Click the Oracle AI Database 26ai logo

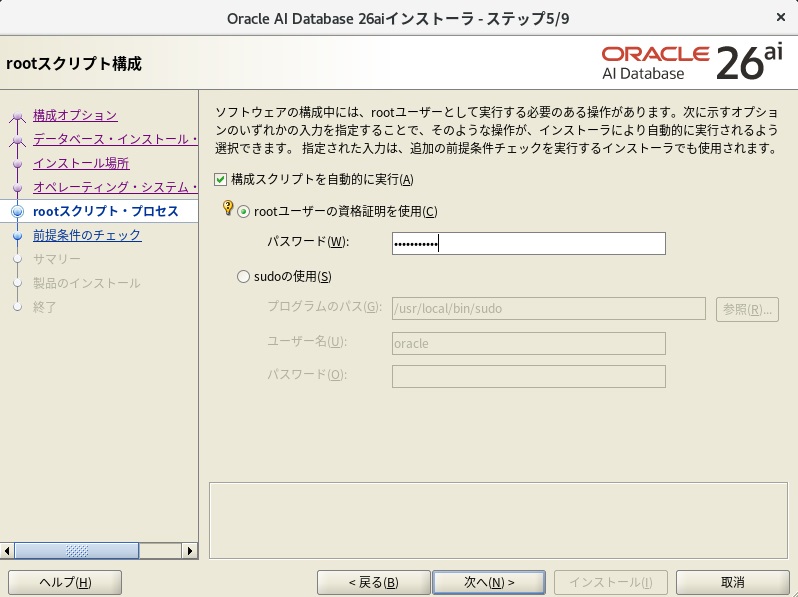[x=692, y=63]
